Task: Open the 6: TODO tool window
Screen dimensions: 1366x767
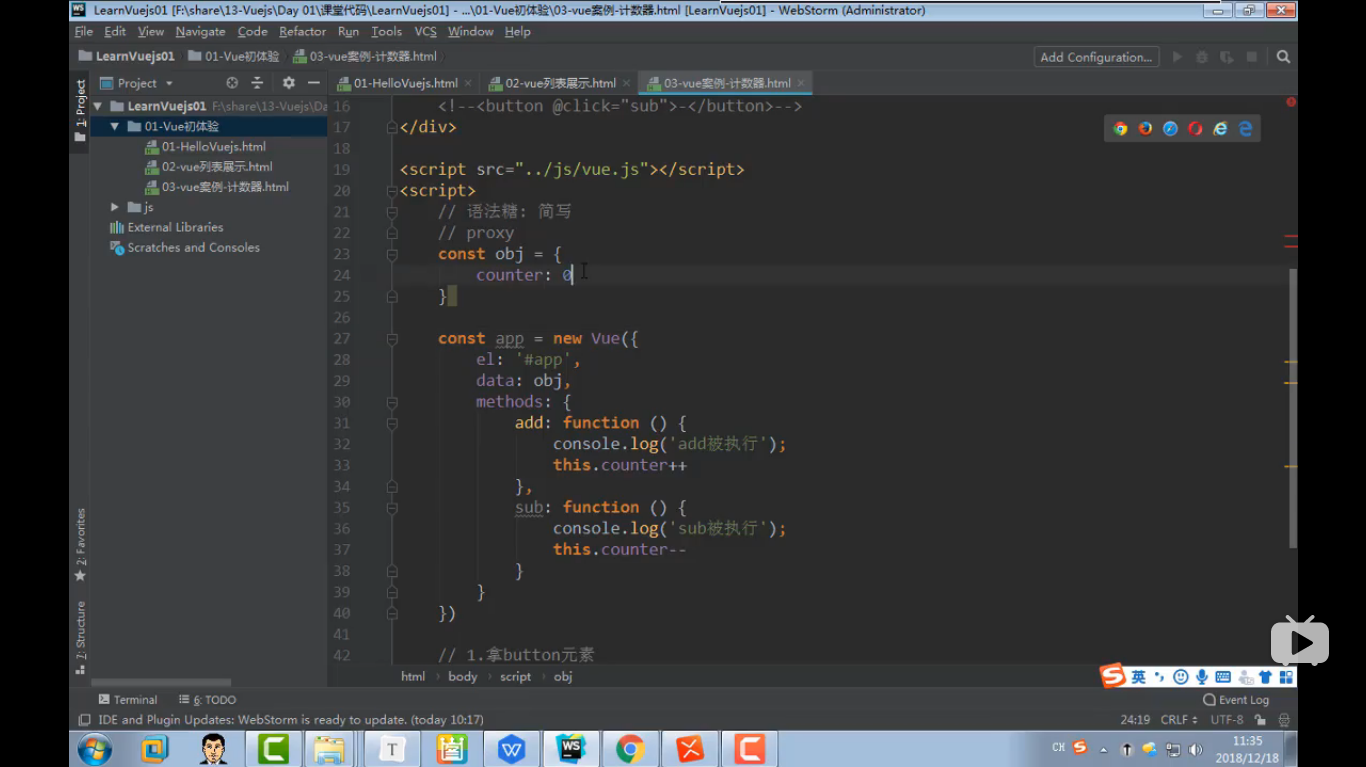Action: (208, 700)
